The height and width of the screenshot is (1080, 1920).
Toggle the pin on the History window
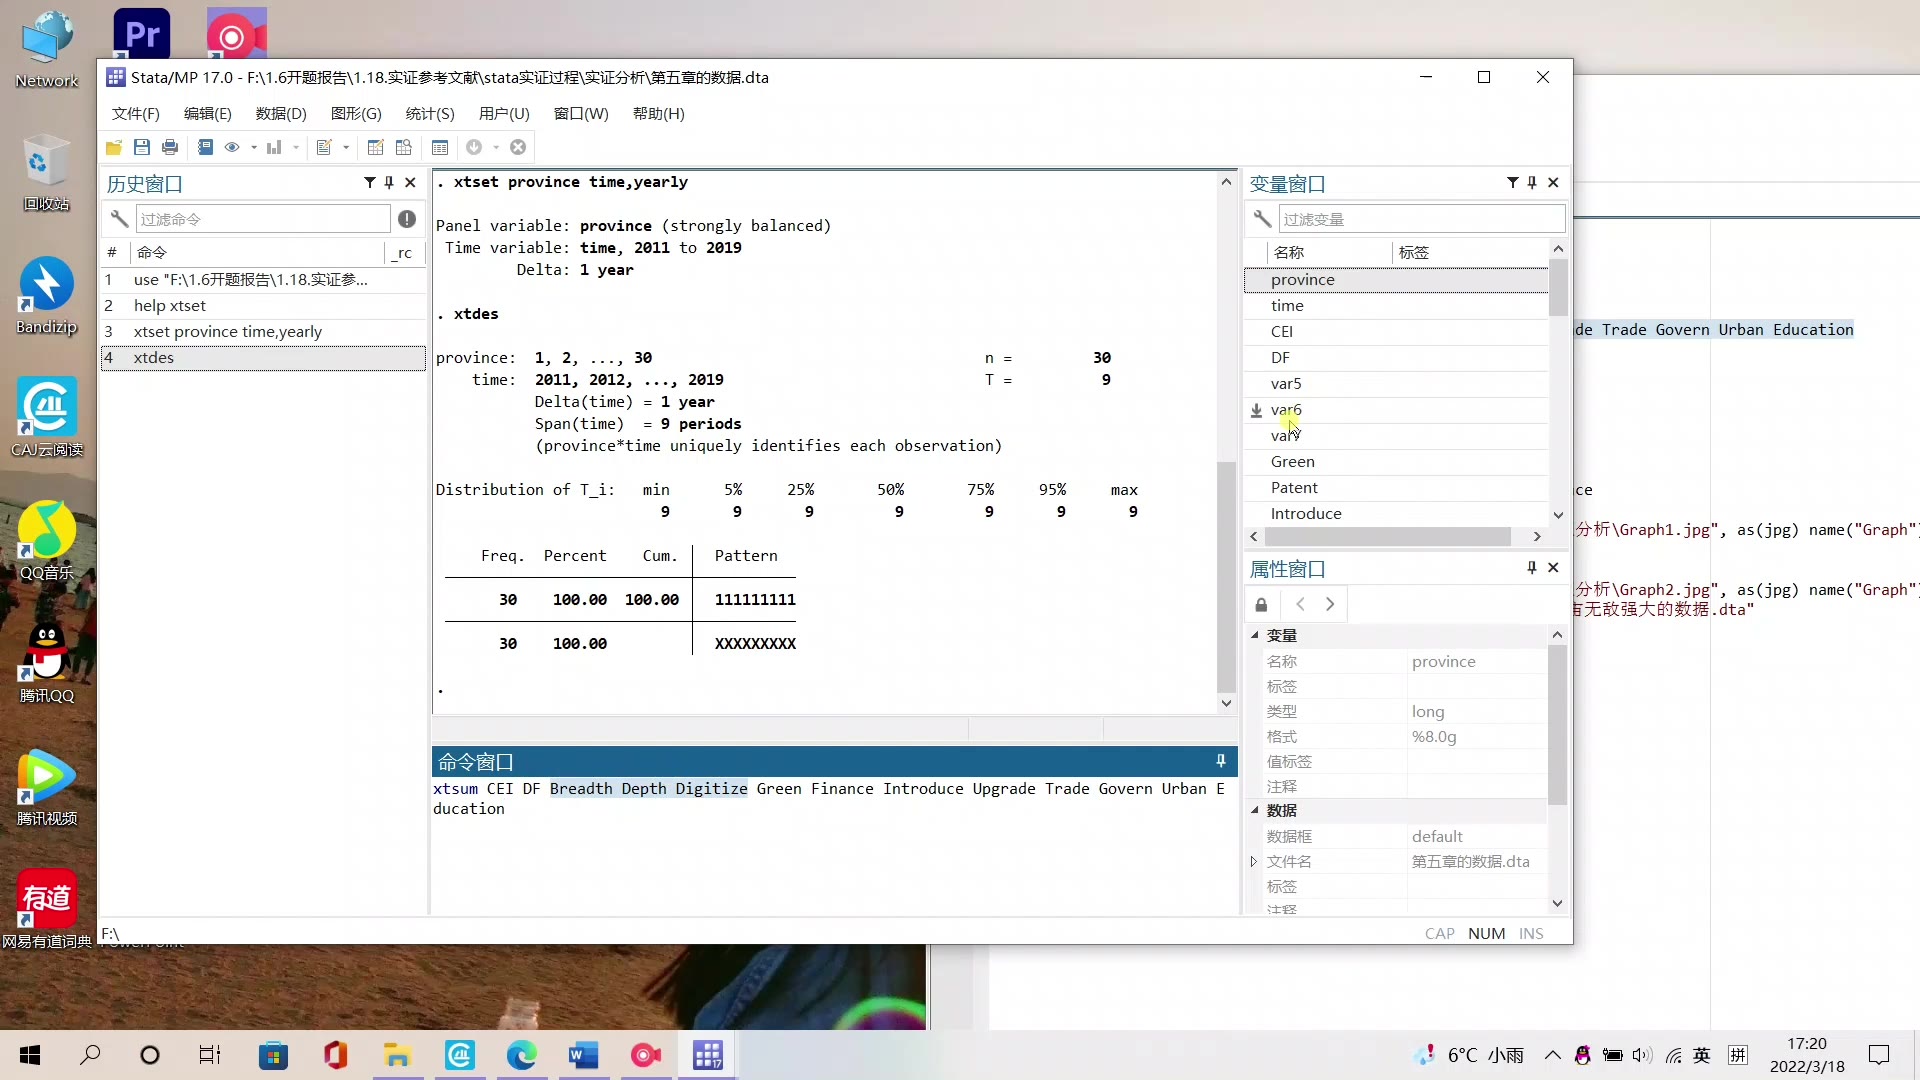(x=389, y=182)
